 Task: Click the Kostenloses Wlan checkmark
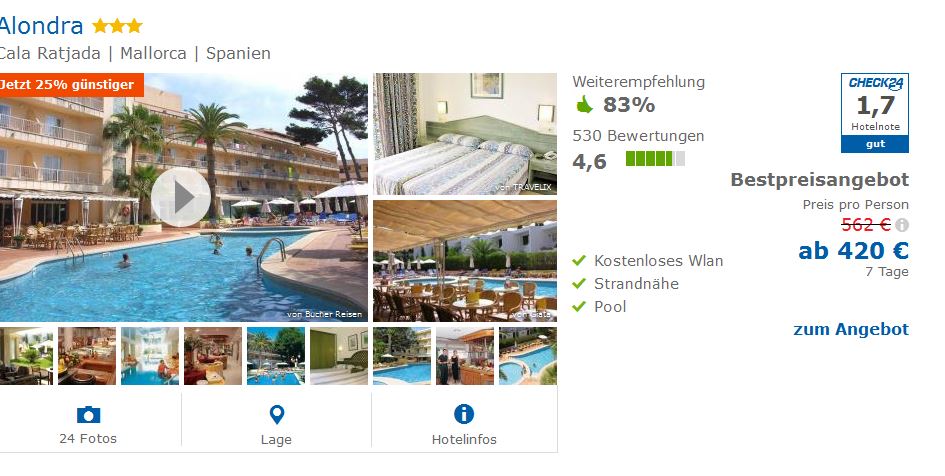pos(579,260)
